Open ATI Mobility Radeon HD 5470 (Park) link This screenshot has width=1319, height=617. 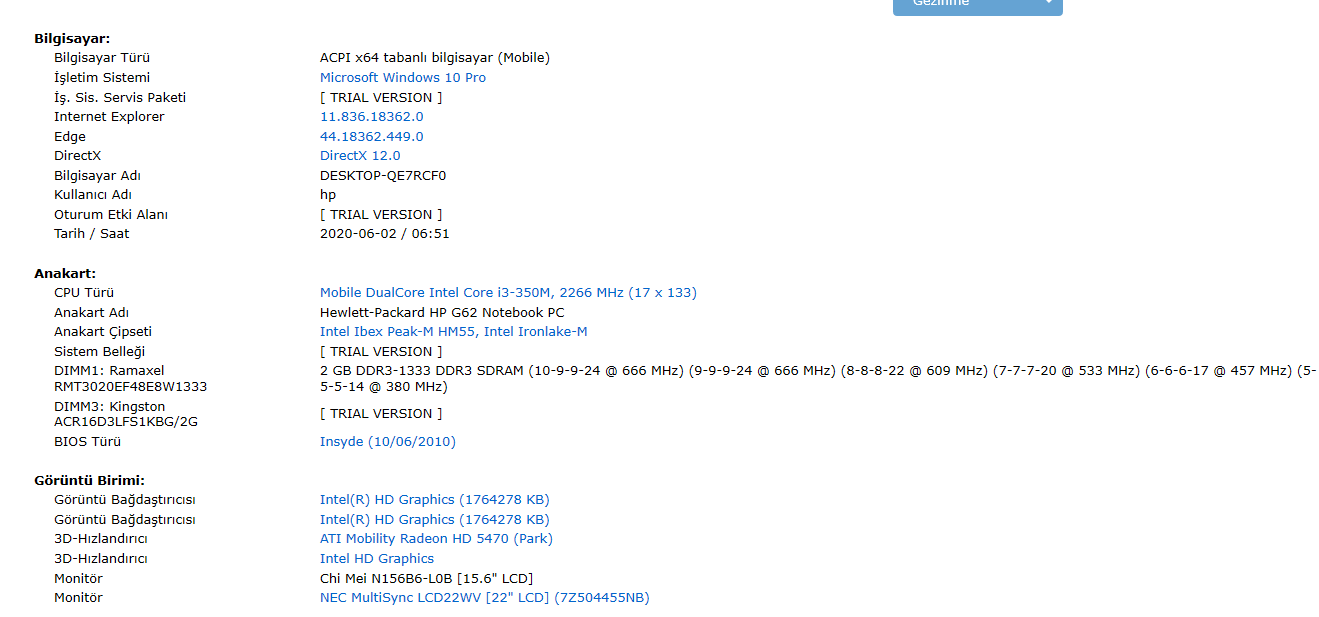(436, 538)
